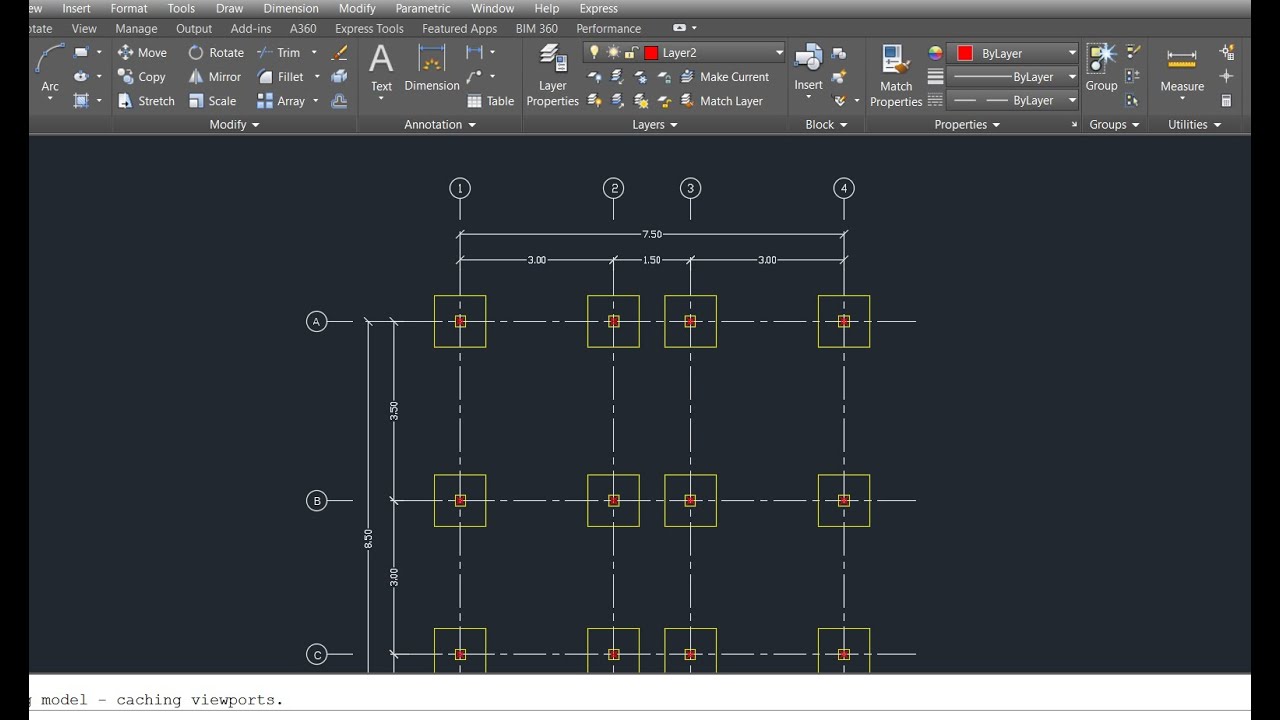Select the Trim tool
This screenshot has width=1280, height=720.
click(x=278, y=52)
